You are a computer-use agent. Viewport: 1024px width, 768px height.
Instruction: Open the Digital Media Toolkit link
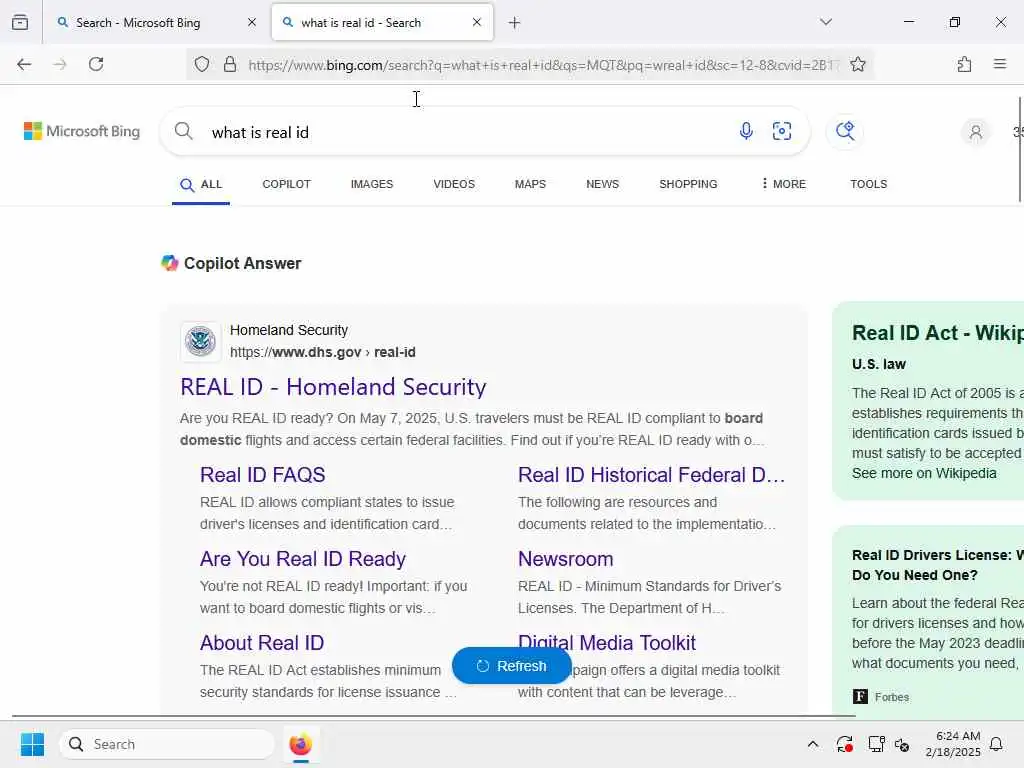coord(607,643)
